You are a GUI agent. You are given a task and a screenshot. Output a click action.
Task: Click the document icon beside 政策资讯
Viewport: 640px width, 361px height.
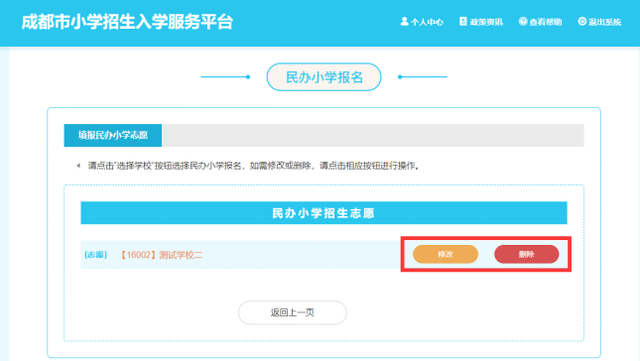[x=463, y=22]
